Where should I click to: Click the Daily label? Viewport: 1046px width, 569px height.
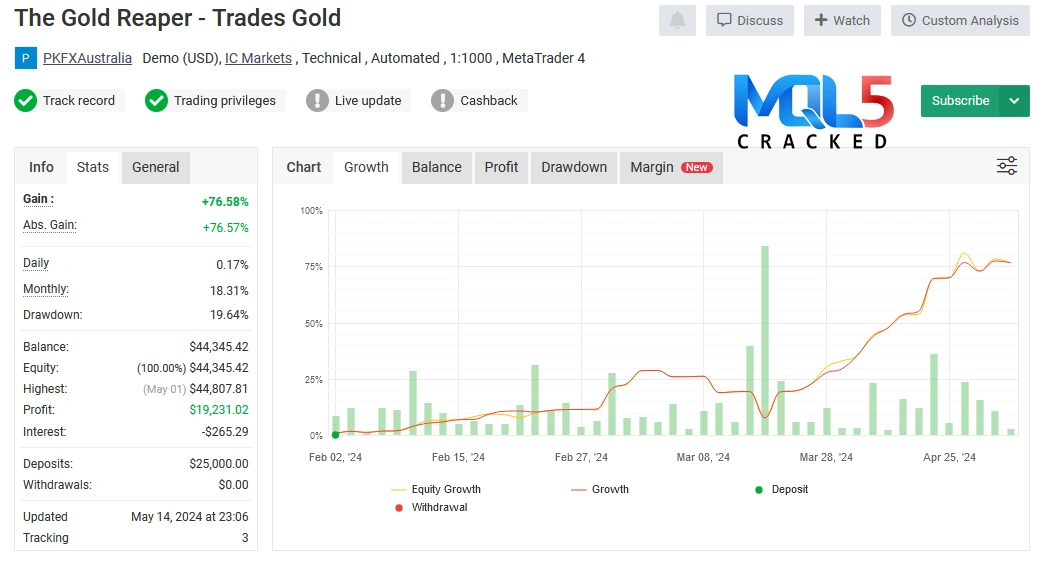point(36,263)
